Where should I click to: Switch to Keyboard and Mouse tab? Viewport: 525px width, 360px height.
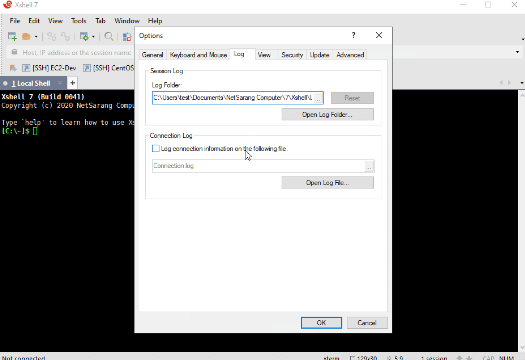point(198,55)
